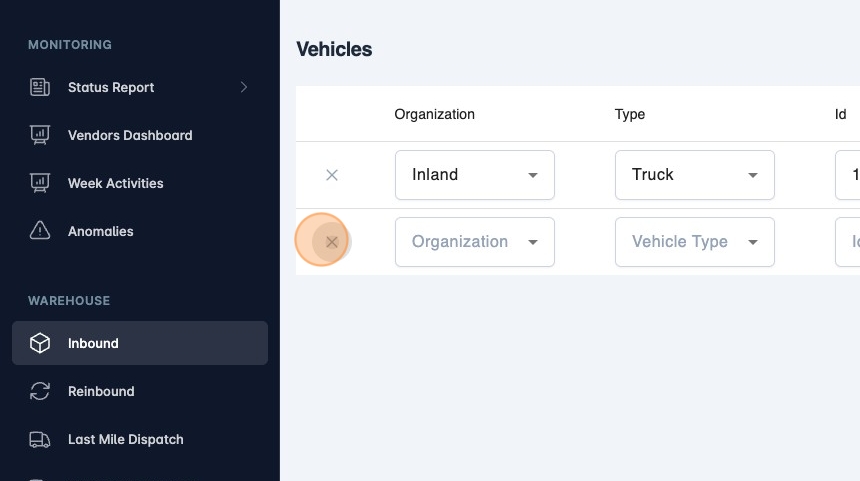Click the Id field in the Inland row
The height and width of the screenshot is (481, 860).
[x=848, y=175]
